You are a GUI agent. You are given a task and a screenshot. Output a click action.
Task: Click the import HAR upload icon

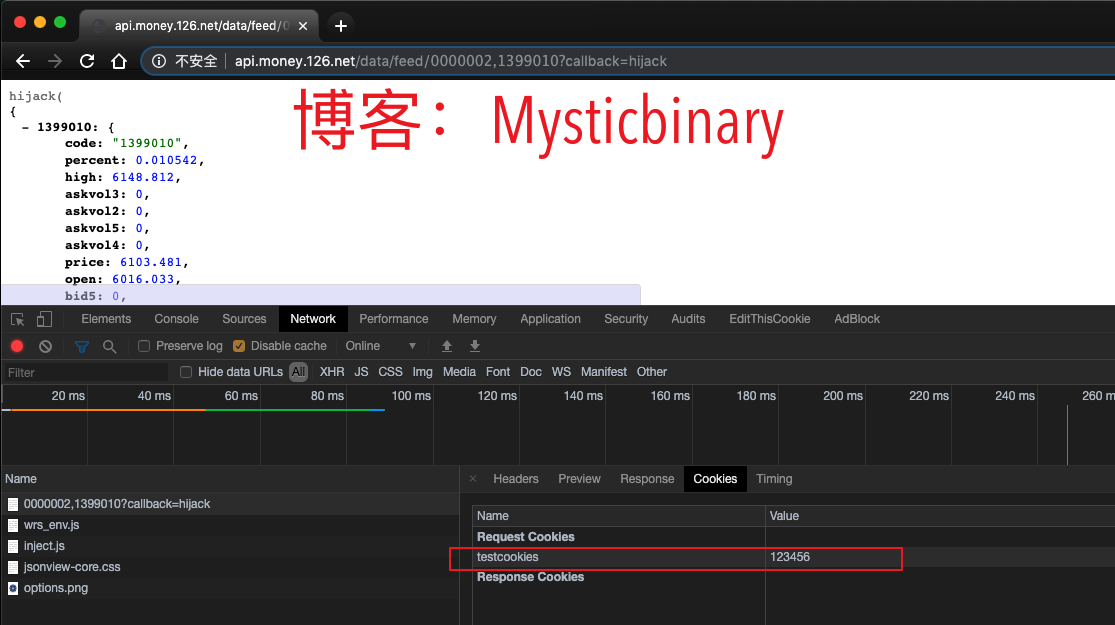[x=447, y=346]
